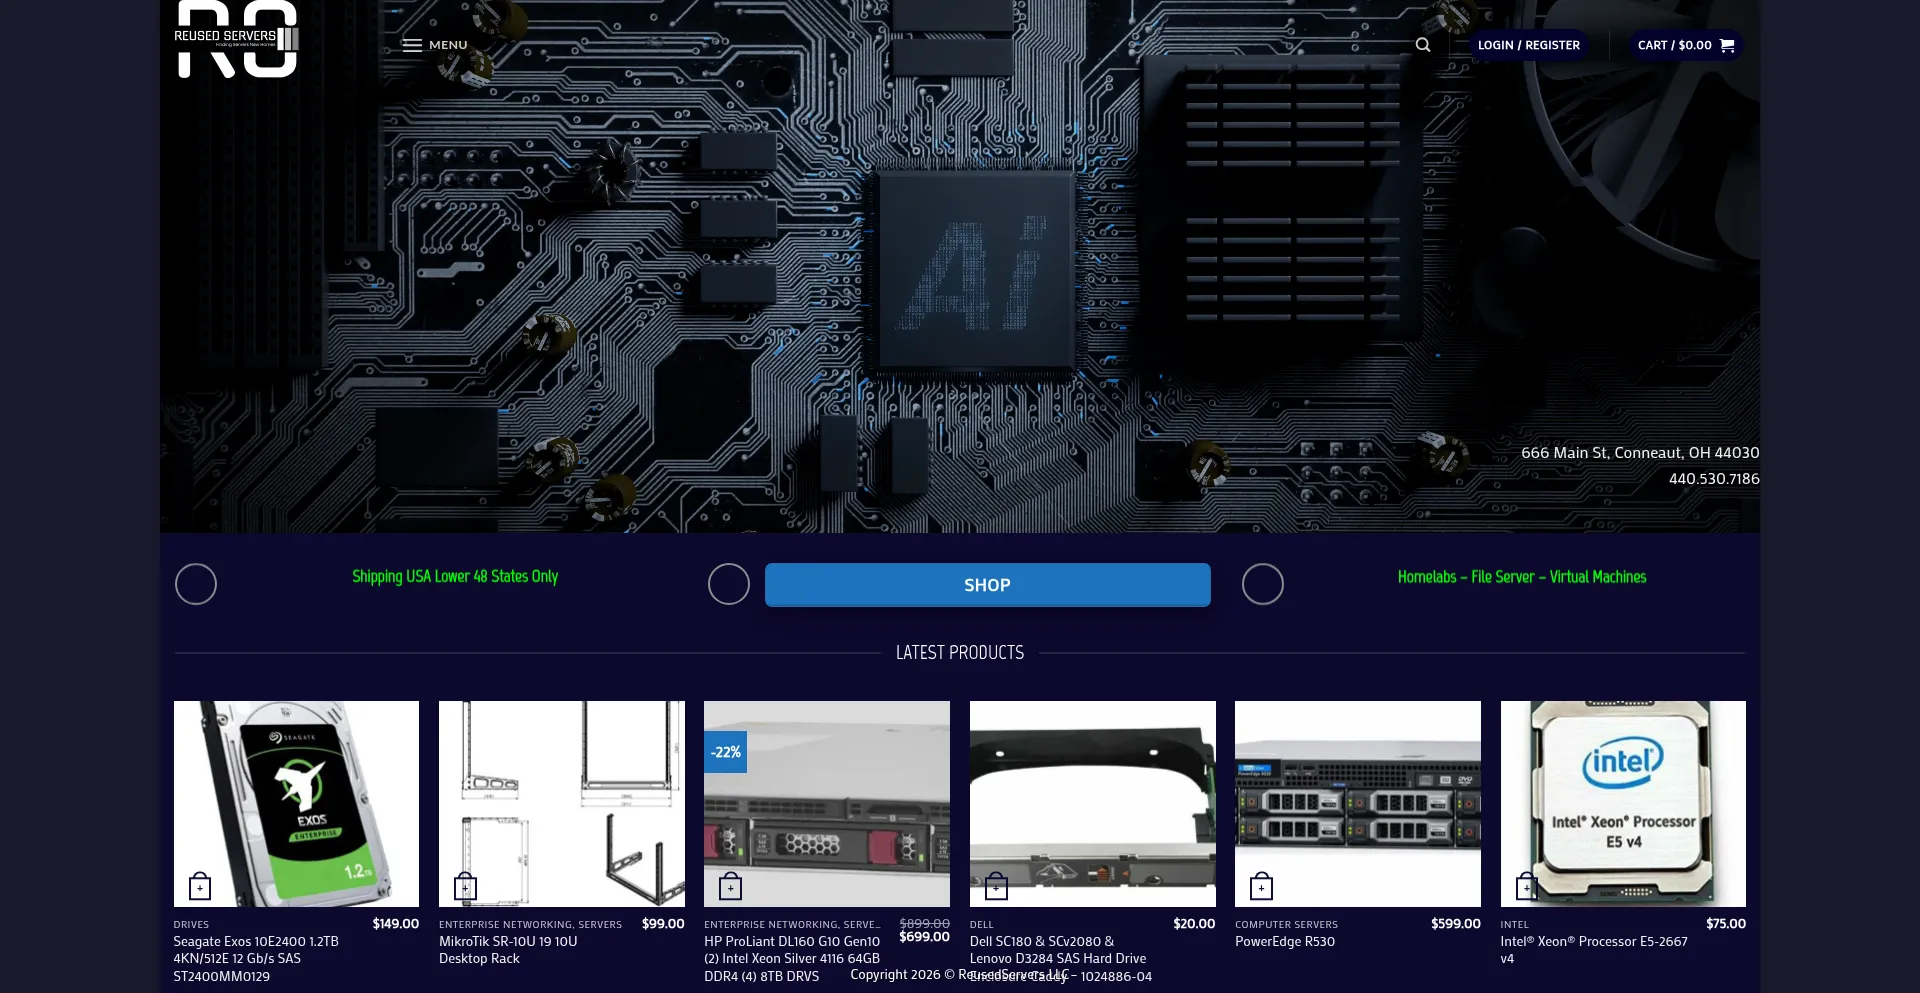Open Intel Xeon Processor E5-2667 title
This screenshot has width=1920, height=993.
coord(1594,950)
